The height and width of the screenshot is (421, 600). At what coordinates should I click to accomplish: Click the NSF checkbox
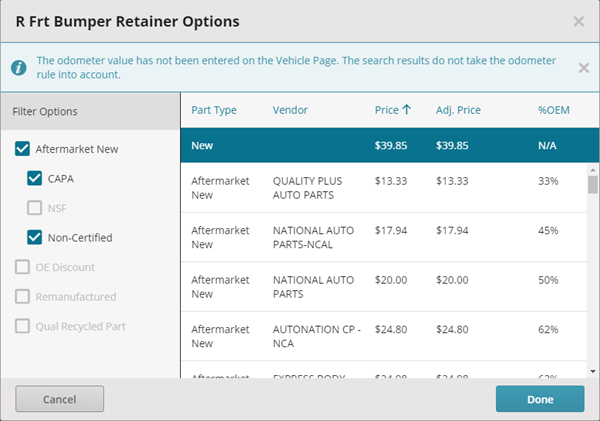point(35,208)
